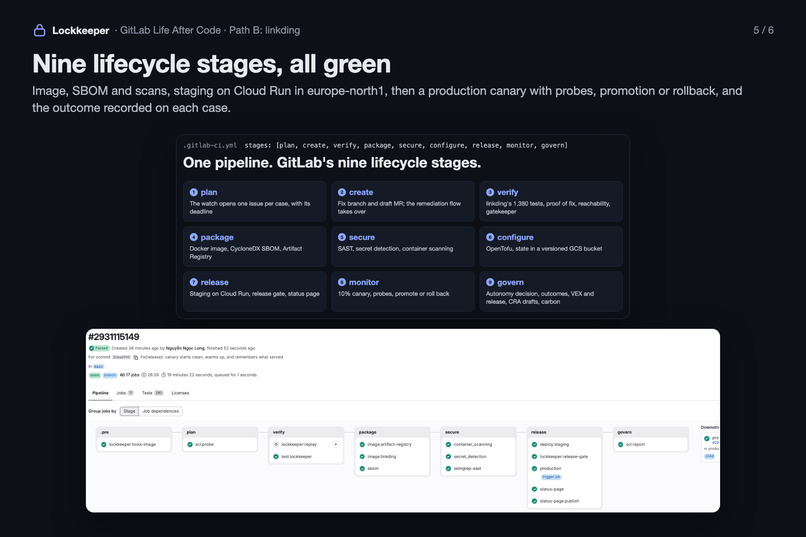Viewport: 806px width, 537px height.
Task: Click the .gitlab-ci.yml file name
Action: [210, 145]
